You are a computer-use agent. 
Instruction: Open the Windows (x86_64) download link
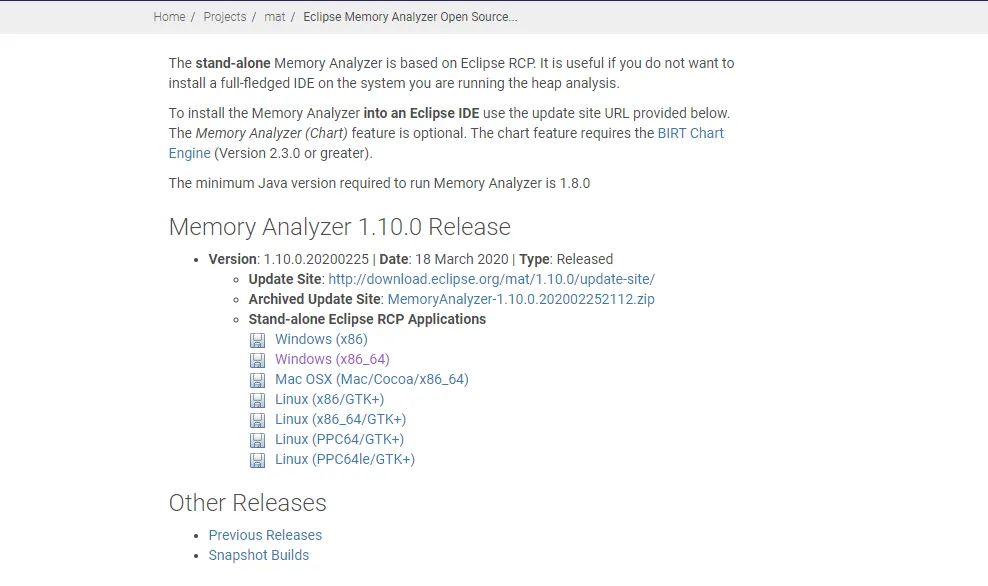click(332, 359)
